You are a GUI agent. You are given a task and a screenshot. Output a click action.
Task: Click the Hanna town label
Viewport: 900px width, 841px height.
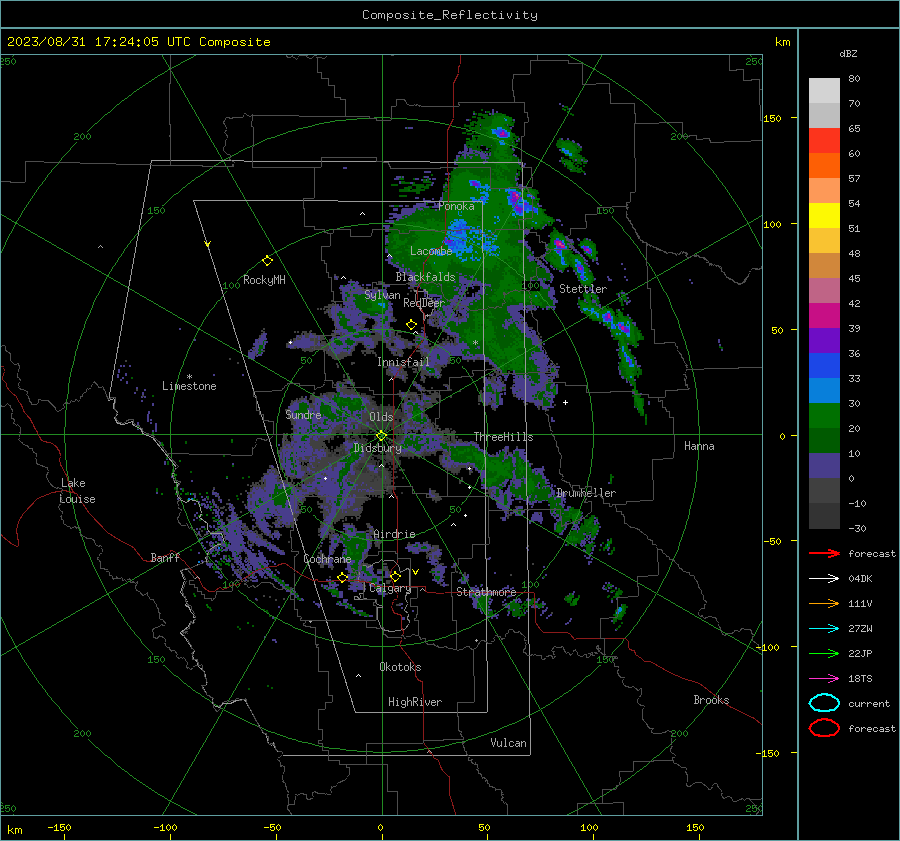[x=699, y=446]
